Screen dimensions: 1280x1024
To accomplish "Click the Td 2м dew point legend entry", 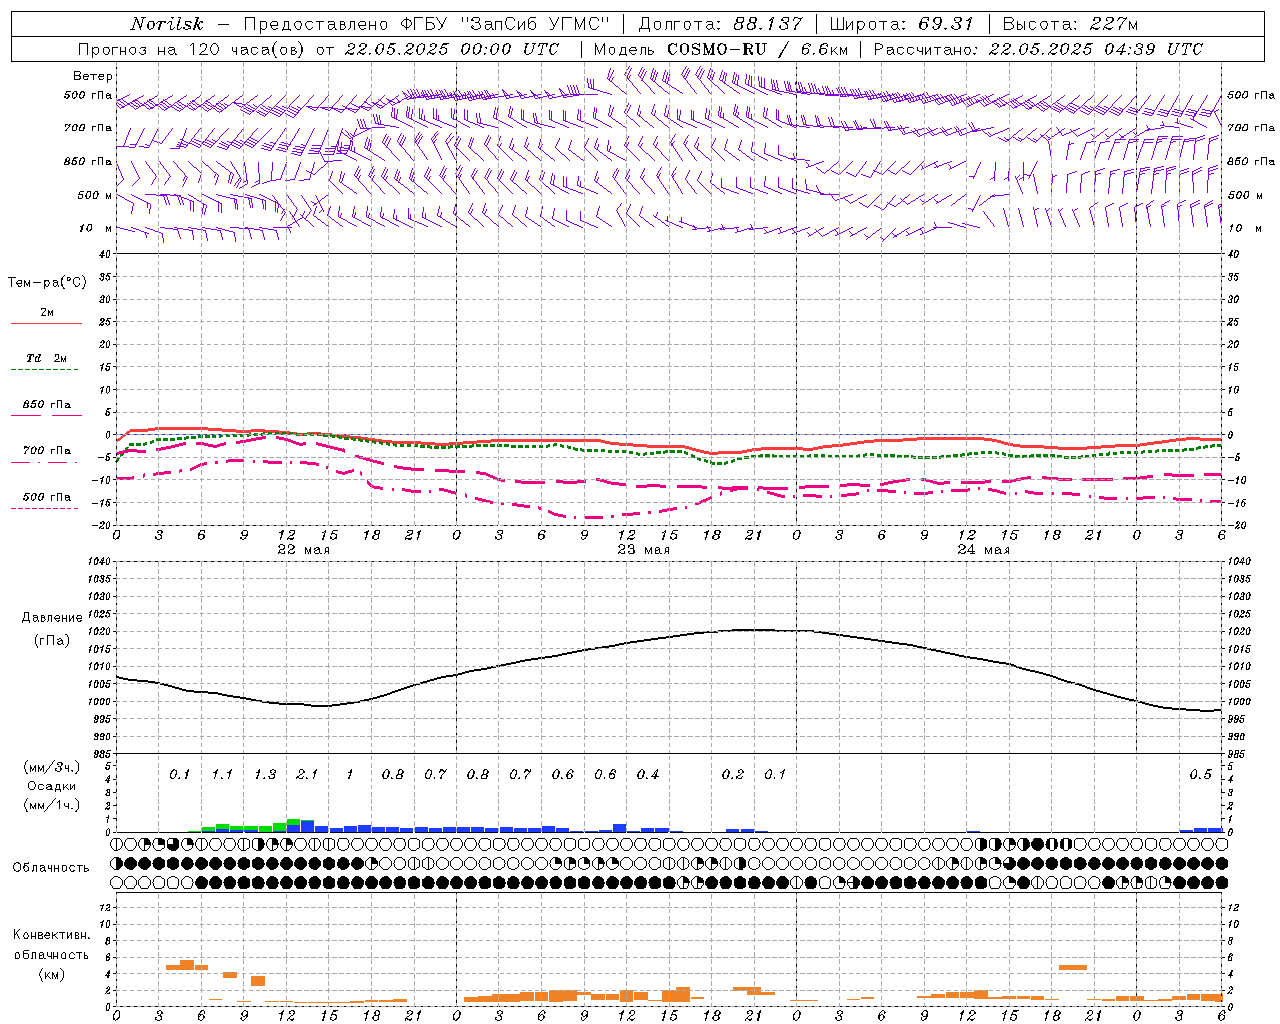I will coord(46,358).
